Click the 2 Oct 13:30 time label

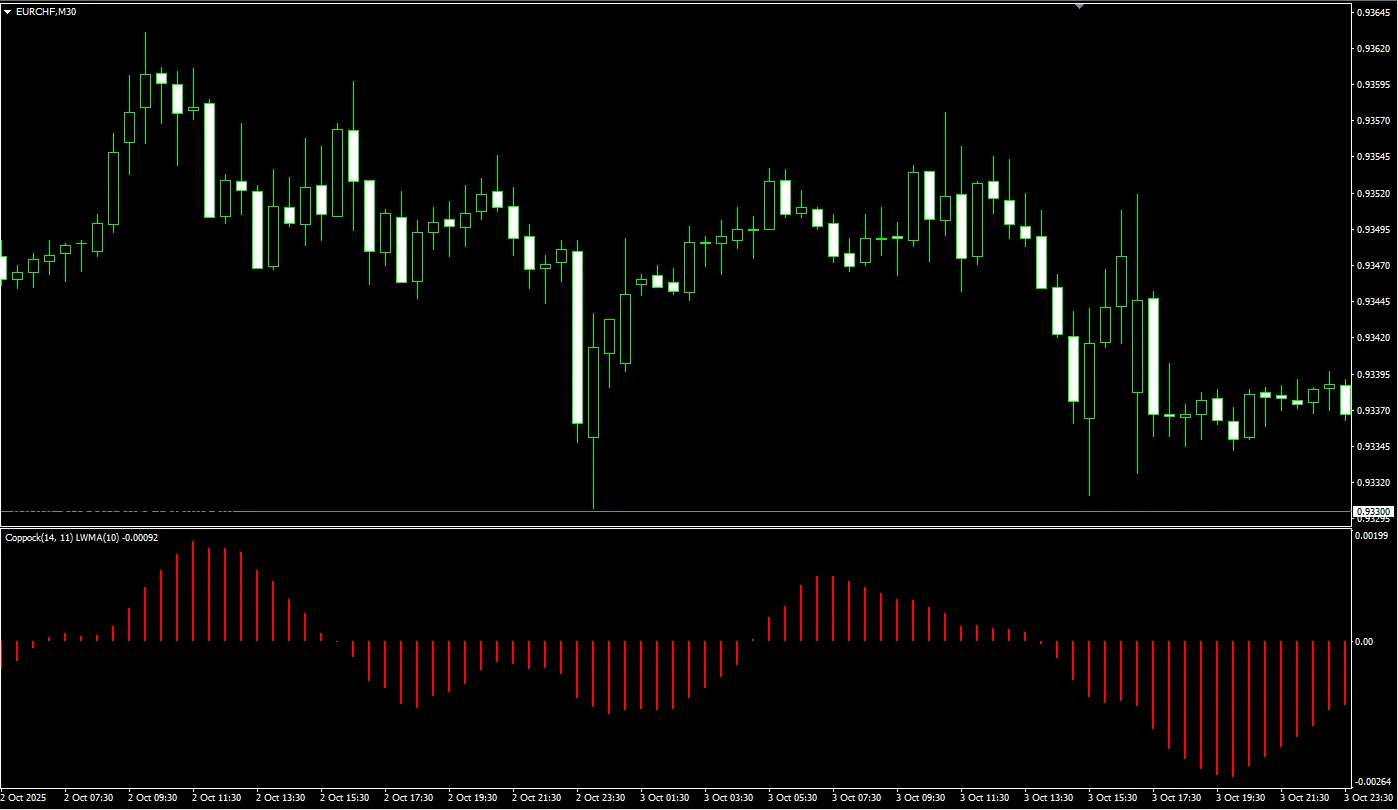coord(280,798)
